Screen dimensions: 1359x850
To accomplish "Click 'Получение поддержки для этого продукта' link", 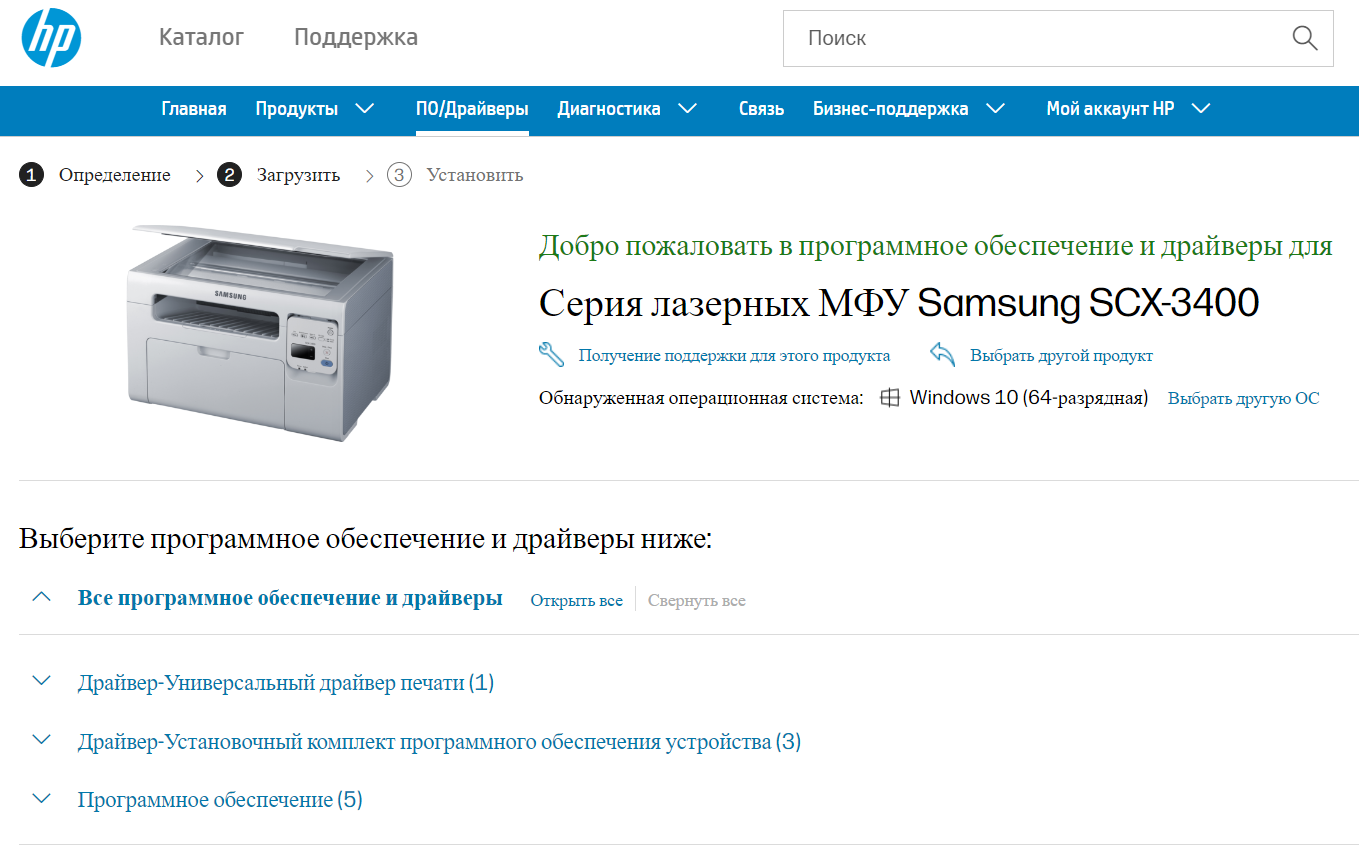I will click(x=734, y=356).
